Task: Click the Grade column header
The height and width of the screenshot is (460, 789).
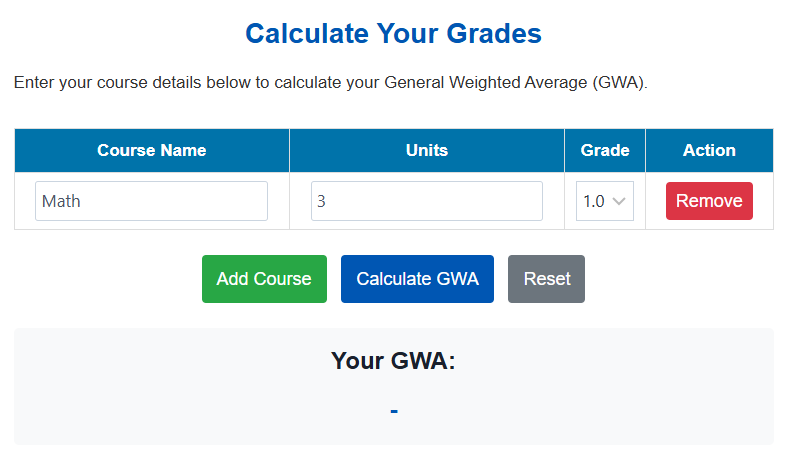Action: [605, 151]
